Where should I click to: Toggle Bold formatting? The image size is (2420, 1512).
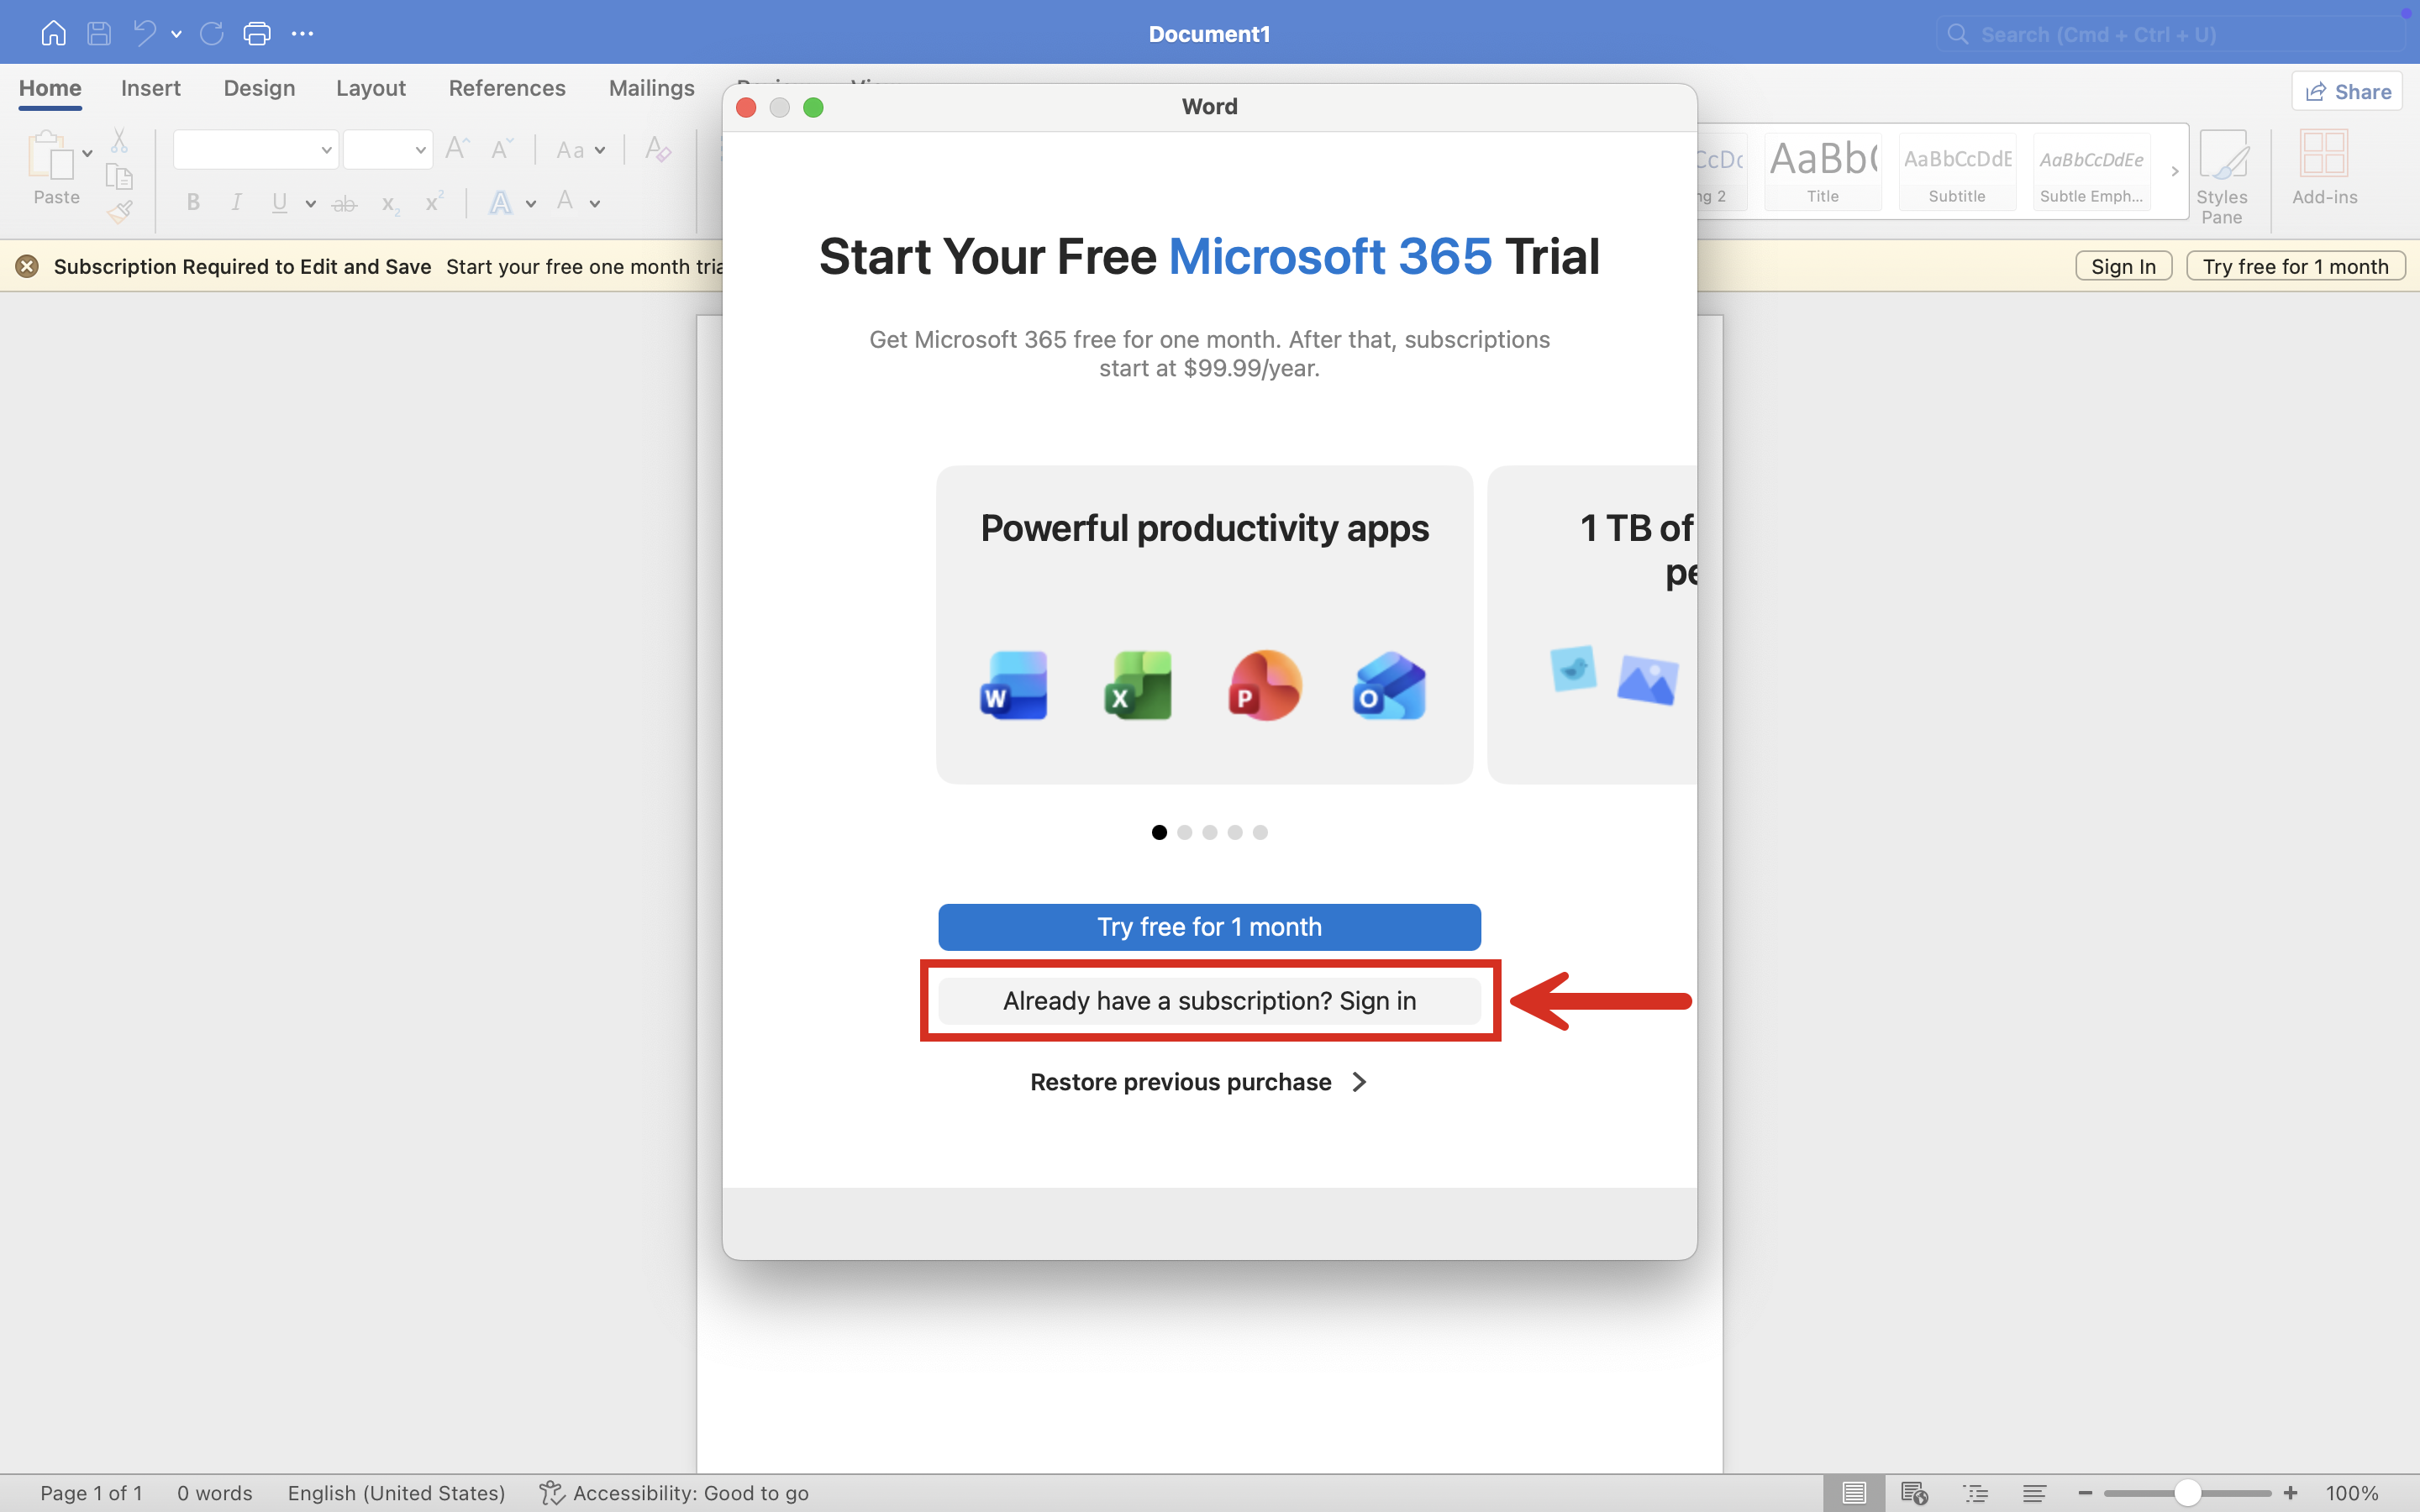(x=194, y=203)
